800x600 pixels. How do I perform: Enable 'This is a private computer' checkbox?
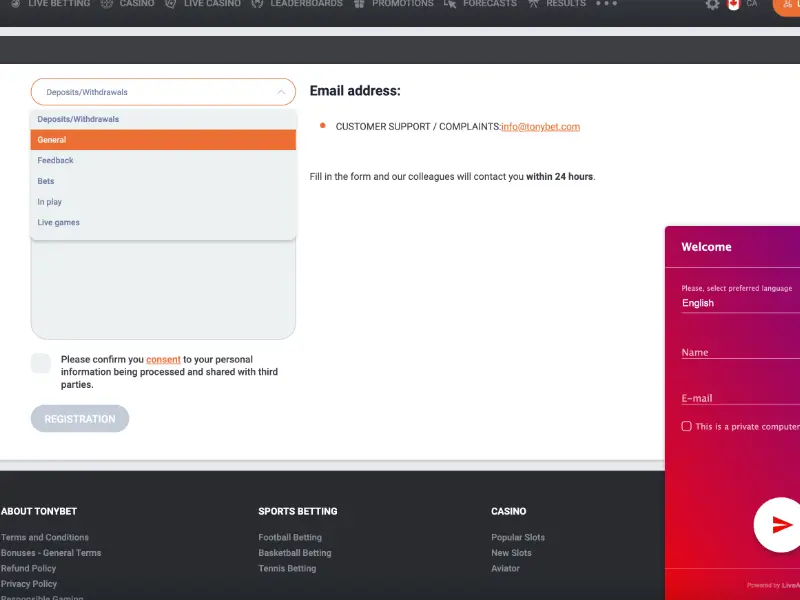pos(686,426)
